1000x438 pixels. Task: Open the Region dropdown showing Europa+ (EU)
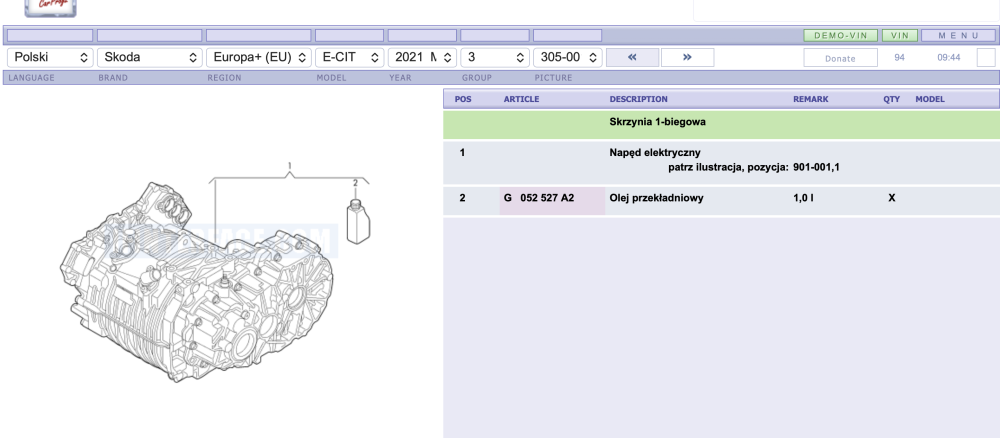pos(259,57)
